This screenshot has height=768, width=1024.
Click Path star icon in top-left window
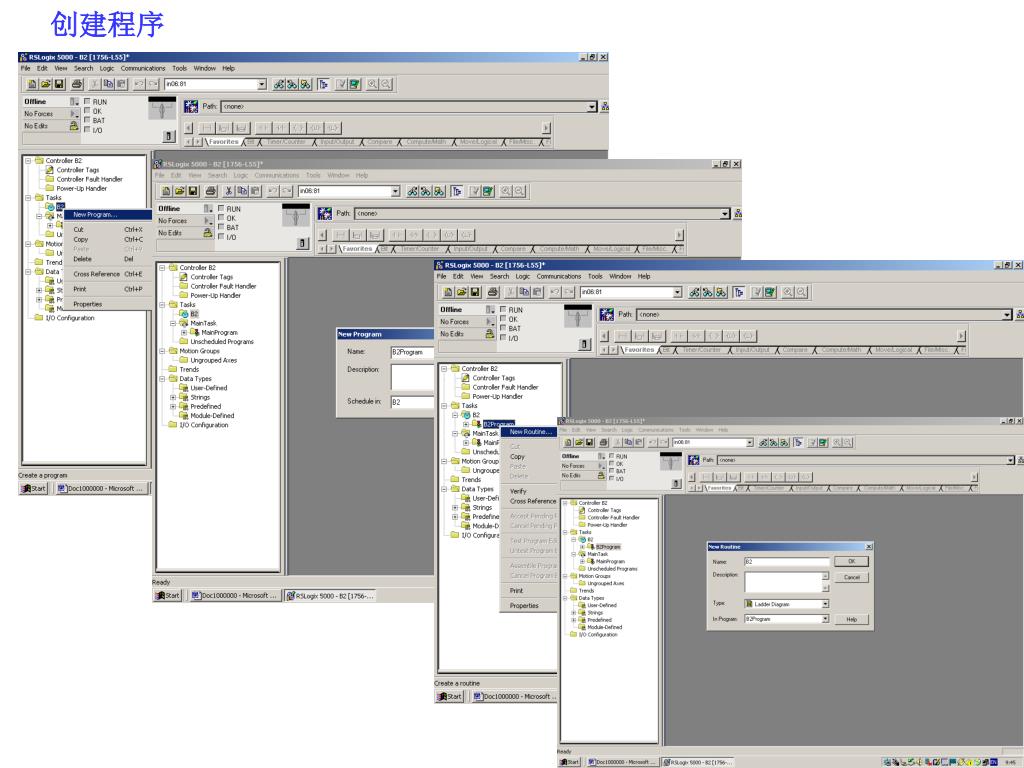coord(191,106)
